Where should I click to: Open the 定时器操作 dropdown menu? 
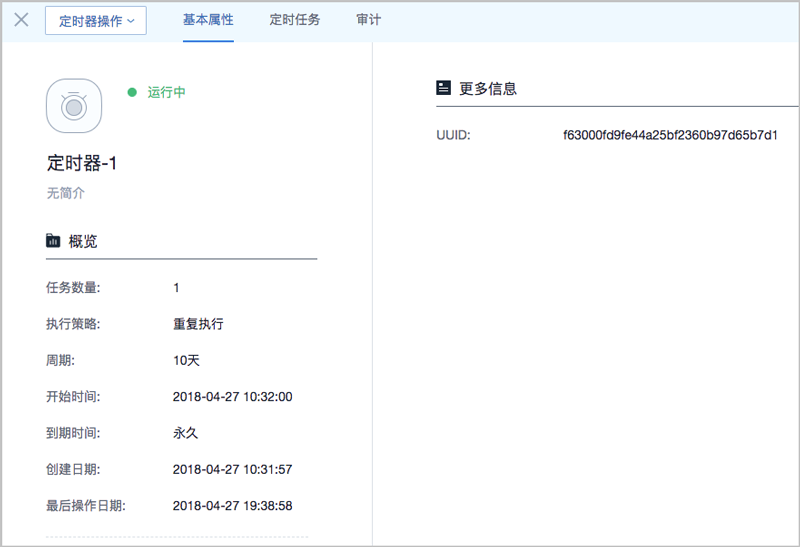tap(96, 21)
